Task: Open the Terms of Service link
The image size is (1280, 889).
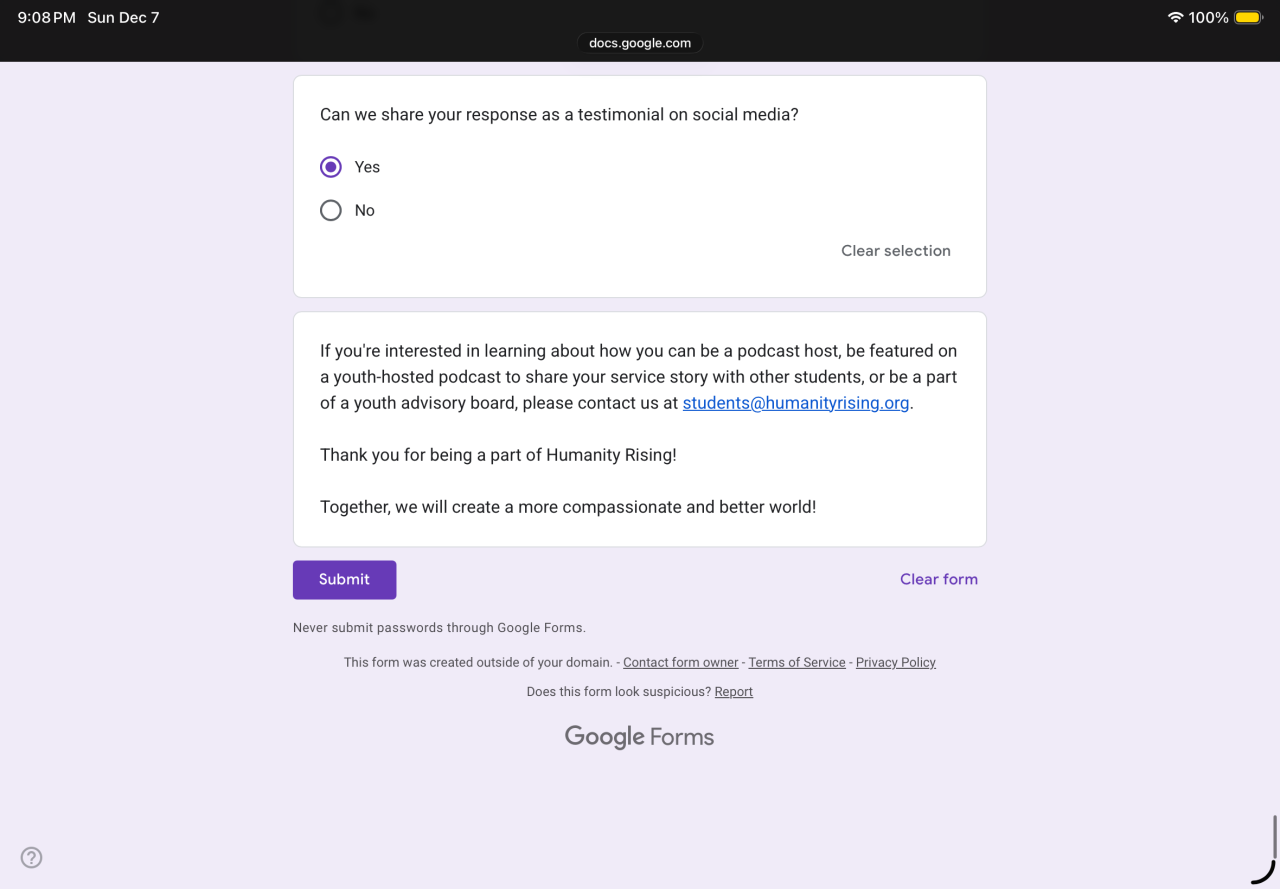Action: [x=797, y=662]
